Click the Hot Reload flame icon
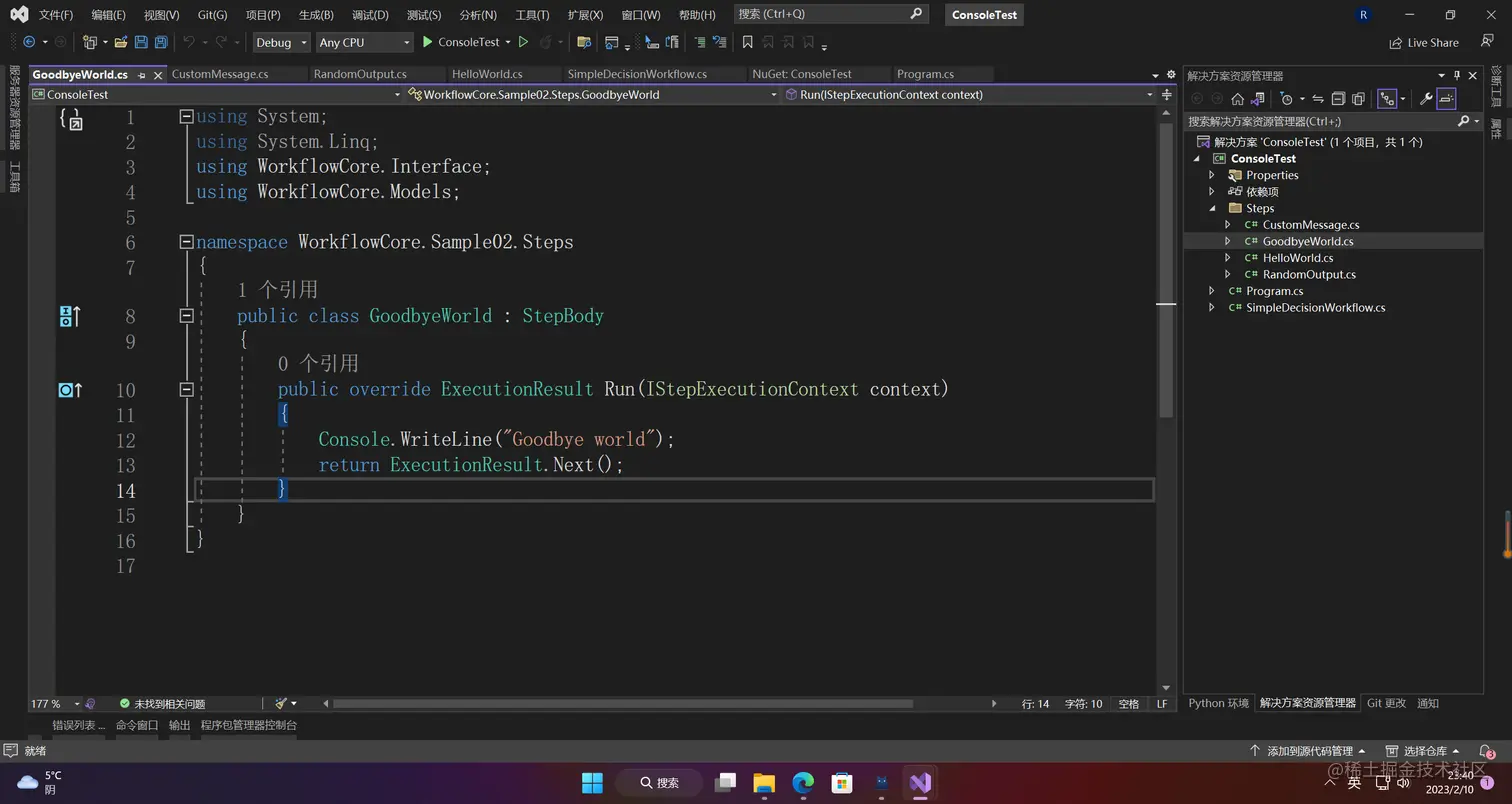Image resolution: width=1512 pixels, height=804 pixels. pos(547,42)
